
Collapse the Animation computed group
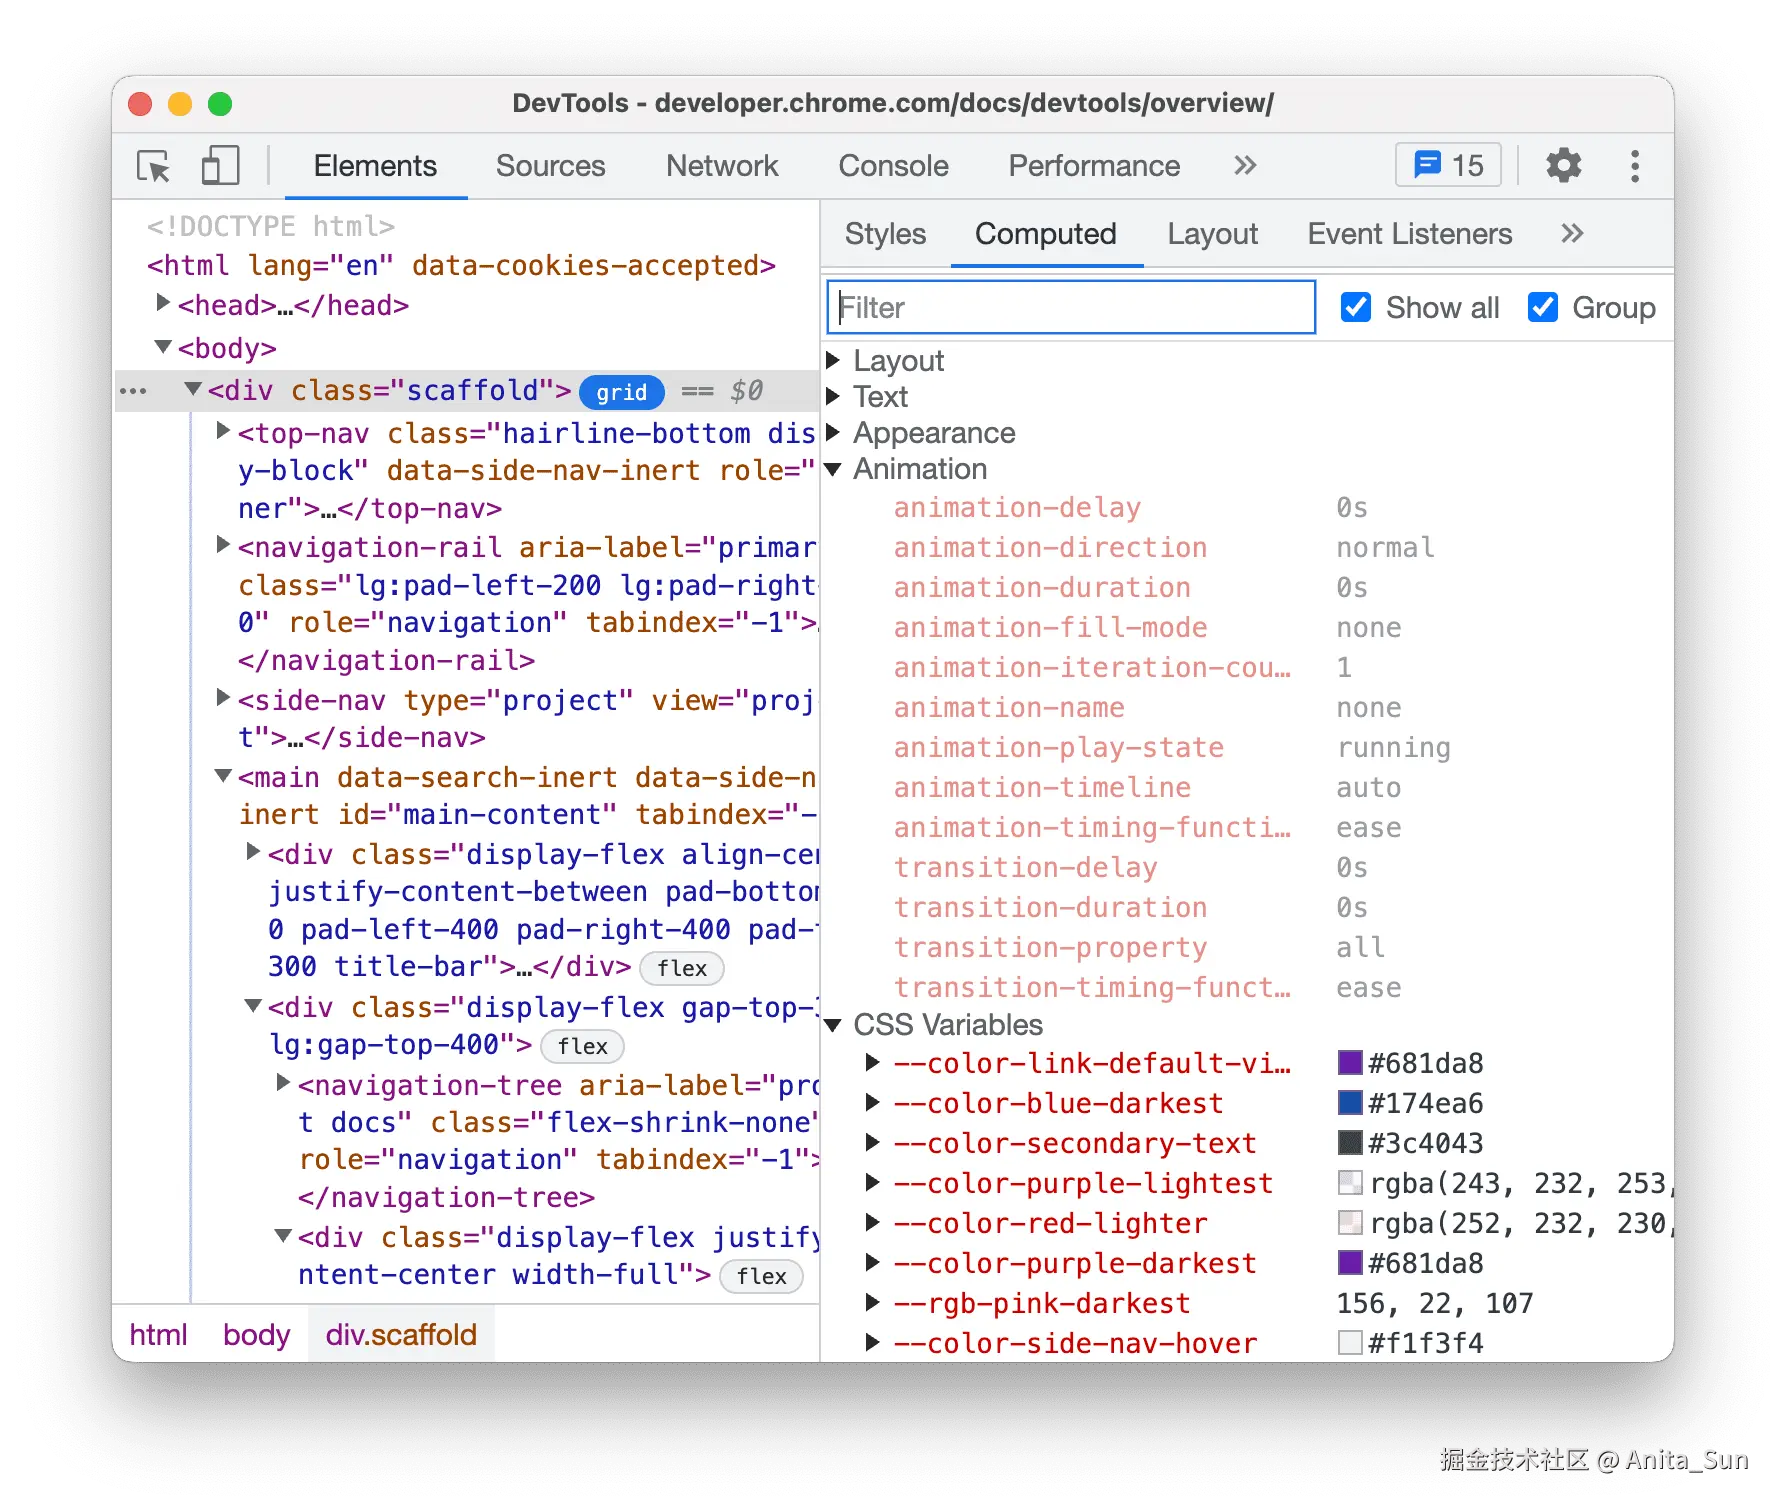(x=833, y=469)
